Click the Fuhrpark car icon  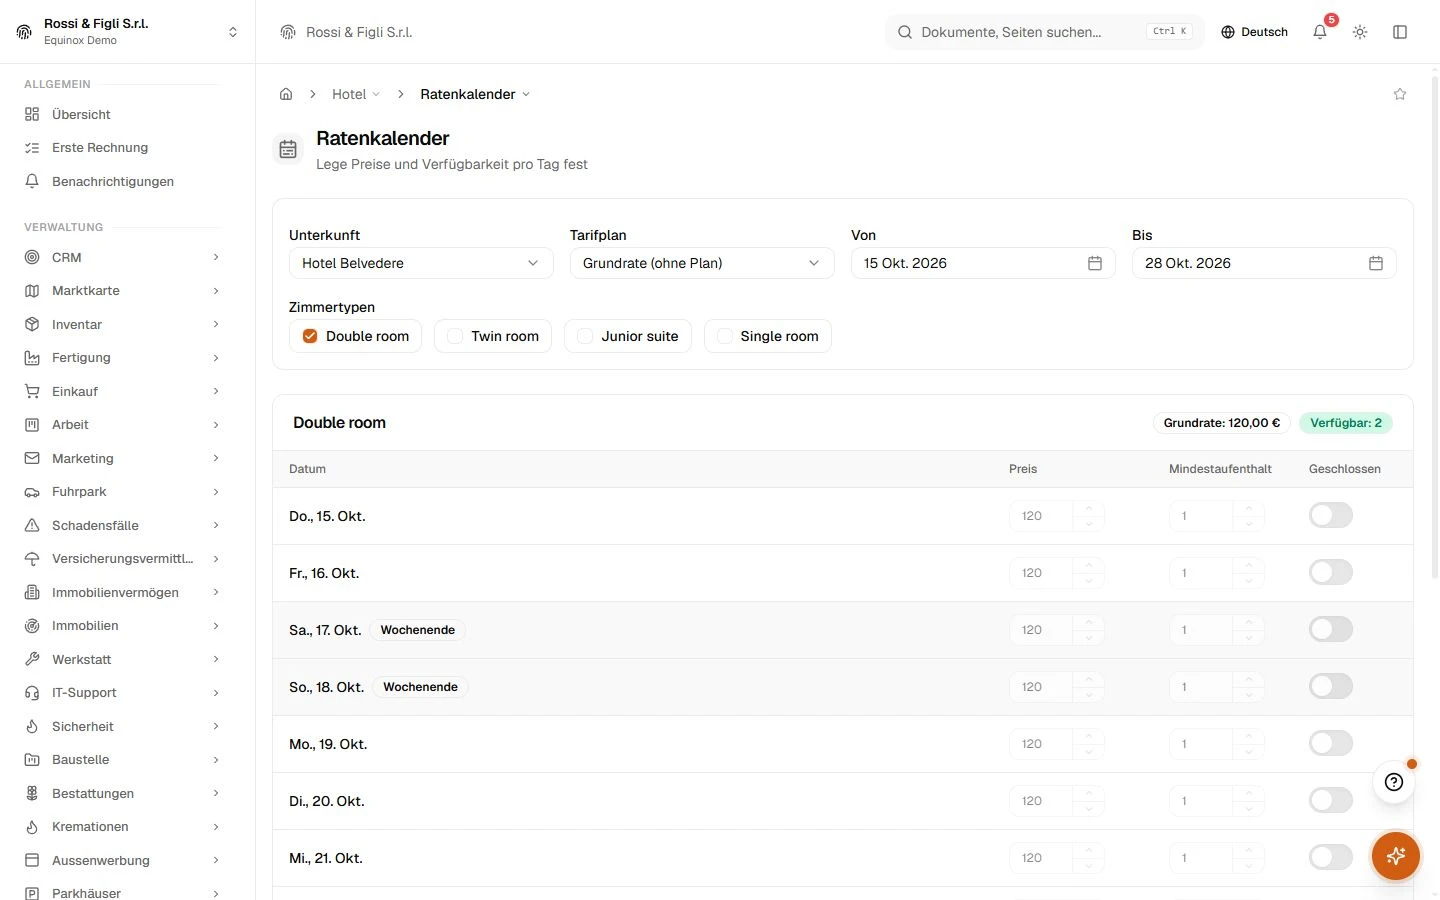(32, 492)
